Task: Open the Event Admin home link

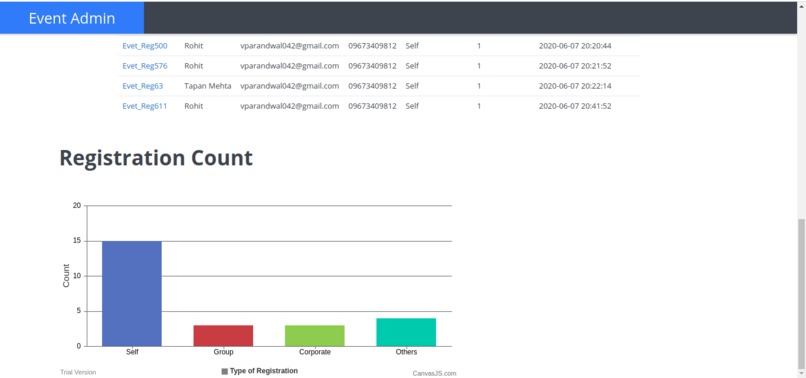Action: click(x=72, y=19)
